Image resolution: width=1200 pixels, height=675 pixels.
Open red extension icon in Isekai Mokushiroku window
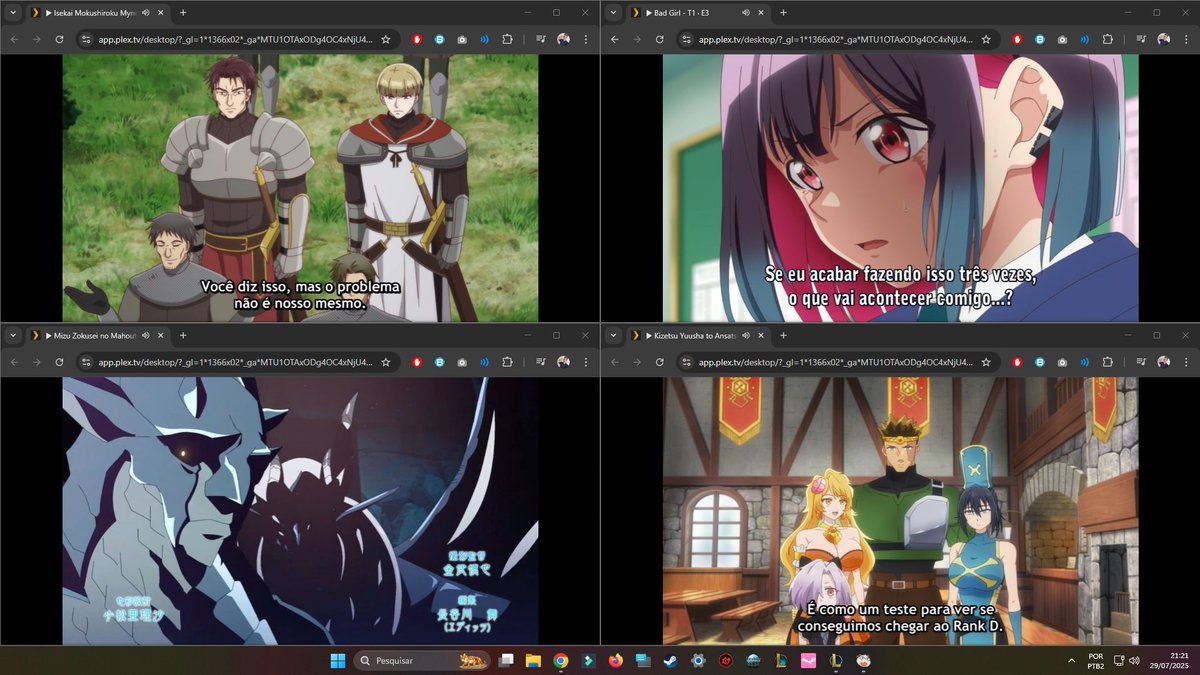tap(417, 39)
